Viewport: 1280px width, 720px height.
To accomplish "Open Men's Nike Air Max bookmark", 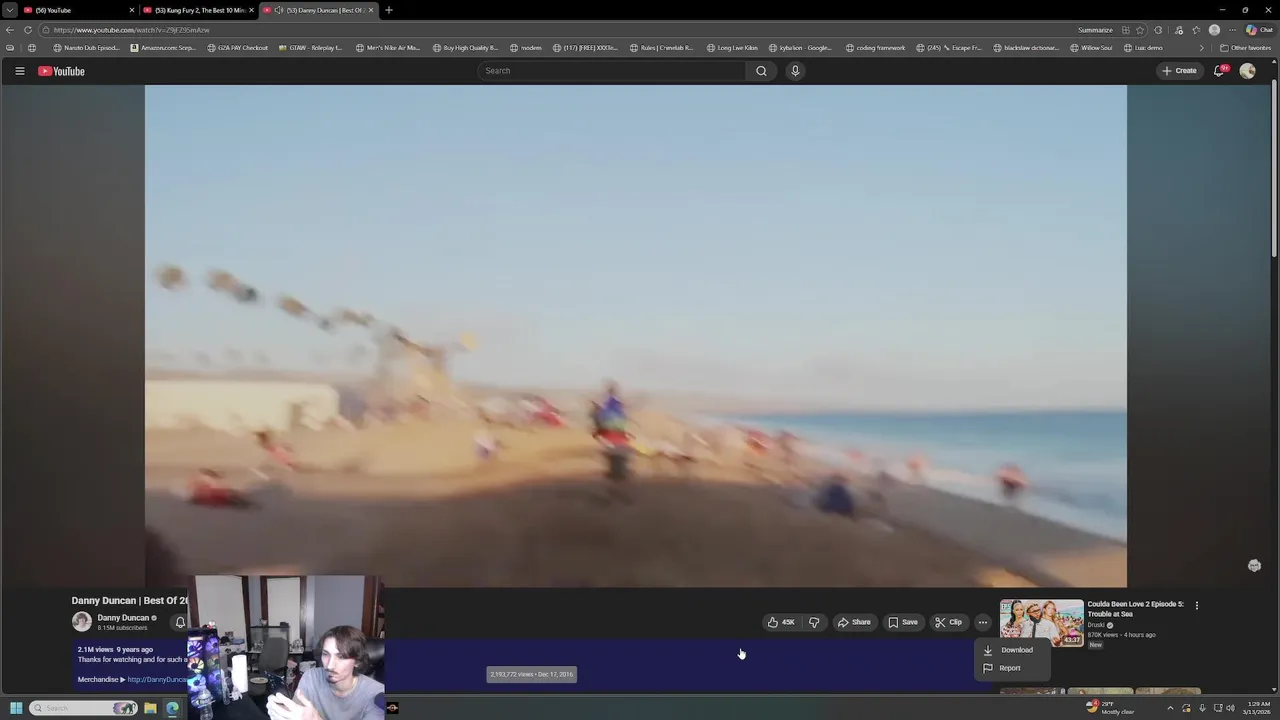I will point(388,48).
